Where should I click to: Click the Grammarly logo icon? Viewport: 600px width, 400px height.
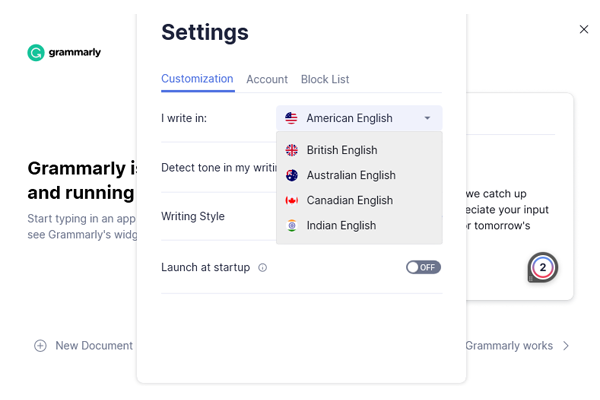pyautogui.click(x=36, y=53)
